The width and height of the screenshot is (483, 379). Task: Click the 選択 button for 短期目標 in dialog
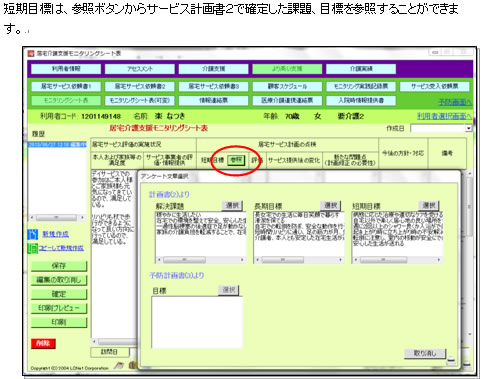click(x=429, y=205)
